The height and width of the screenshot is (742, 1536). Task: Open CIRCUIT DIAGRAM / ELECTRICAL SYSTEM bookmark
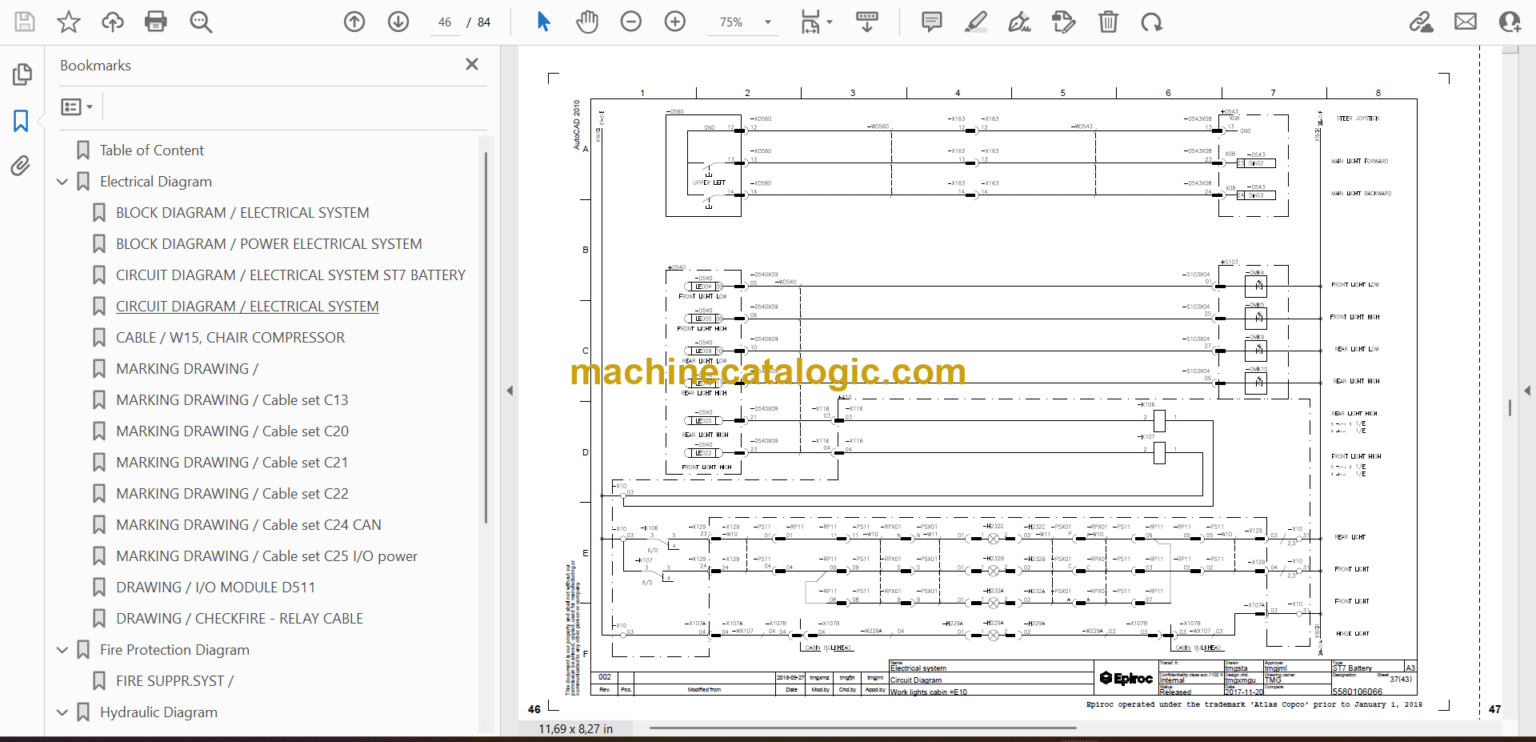click(x=247, y=306)
